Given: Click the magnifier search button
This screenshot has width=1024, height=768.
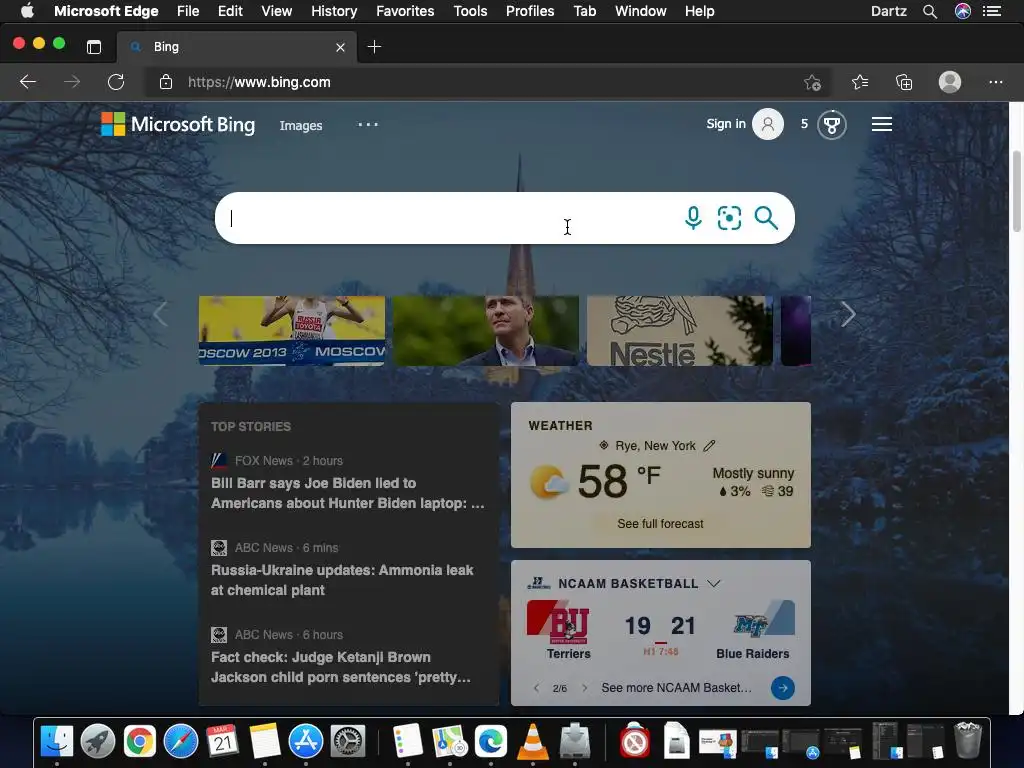Looking at the screenshot, I should (x=766, y=217).
